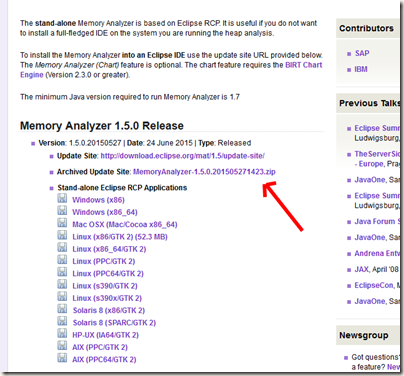This screenshot has height=376, width=404.
Task: Open the TheServerSide talk link
Action: tap(377, 154)
